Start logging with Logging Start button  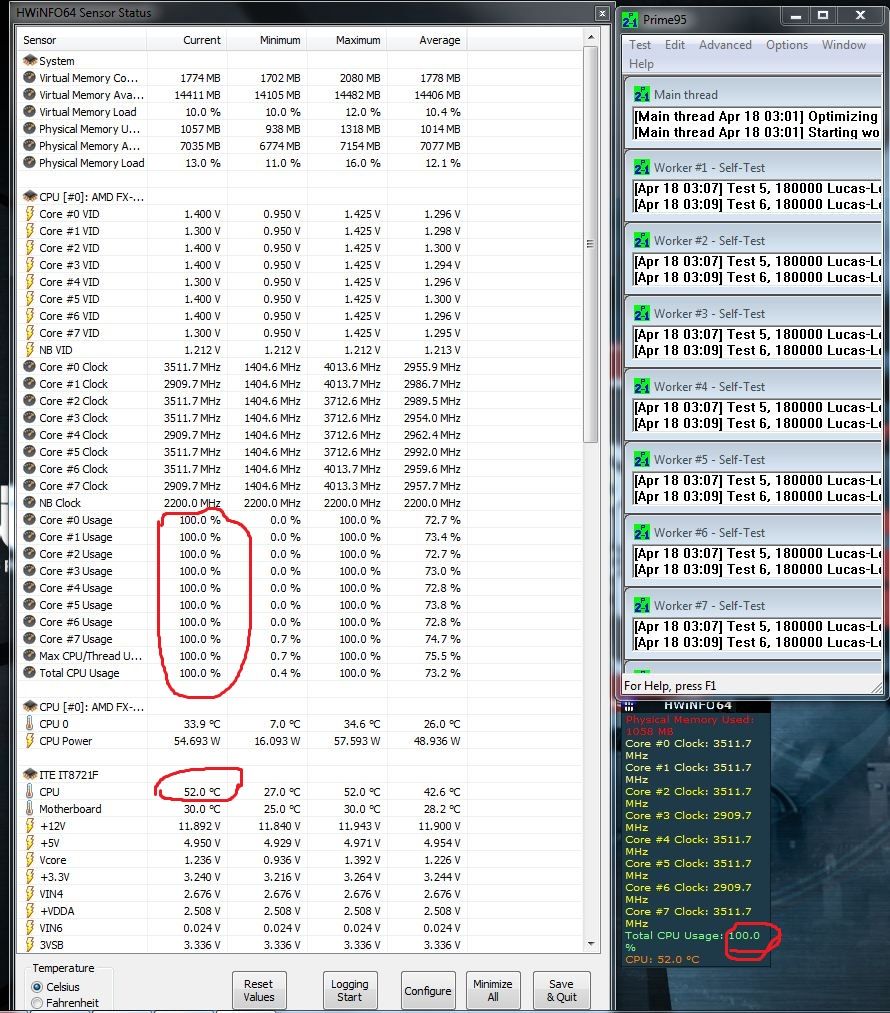349,990
